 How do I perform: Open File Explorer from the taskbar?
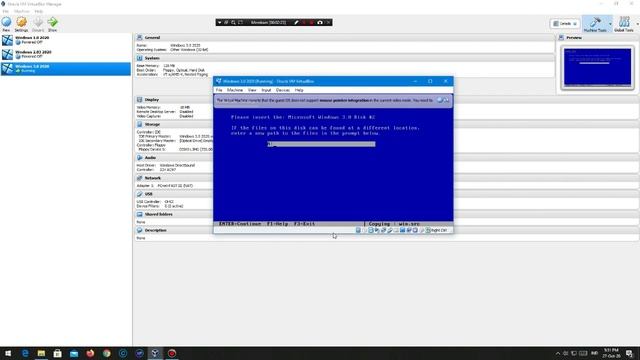[41, 353]
